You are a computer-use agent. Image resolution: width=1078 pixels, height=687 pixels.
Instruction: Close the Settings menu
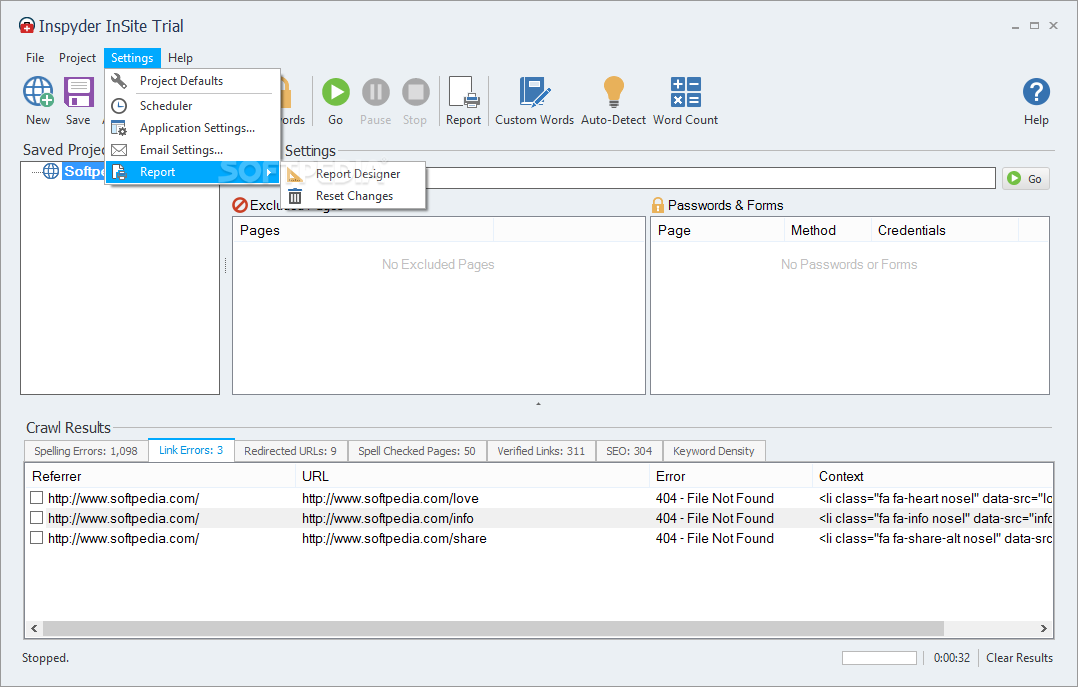coord(132,58)
